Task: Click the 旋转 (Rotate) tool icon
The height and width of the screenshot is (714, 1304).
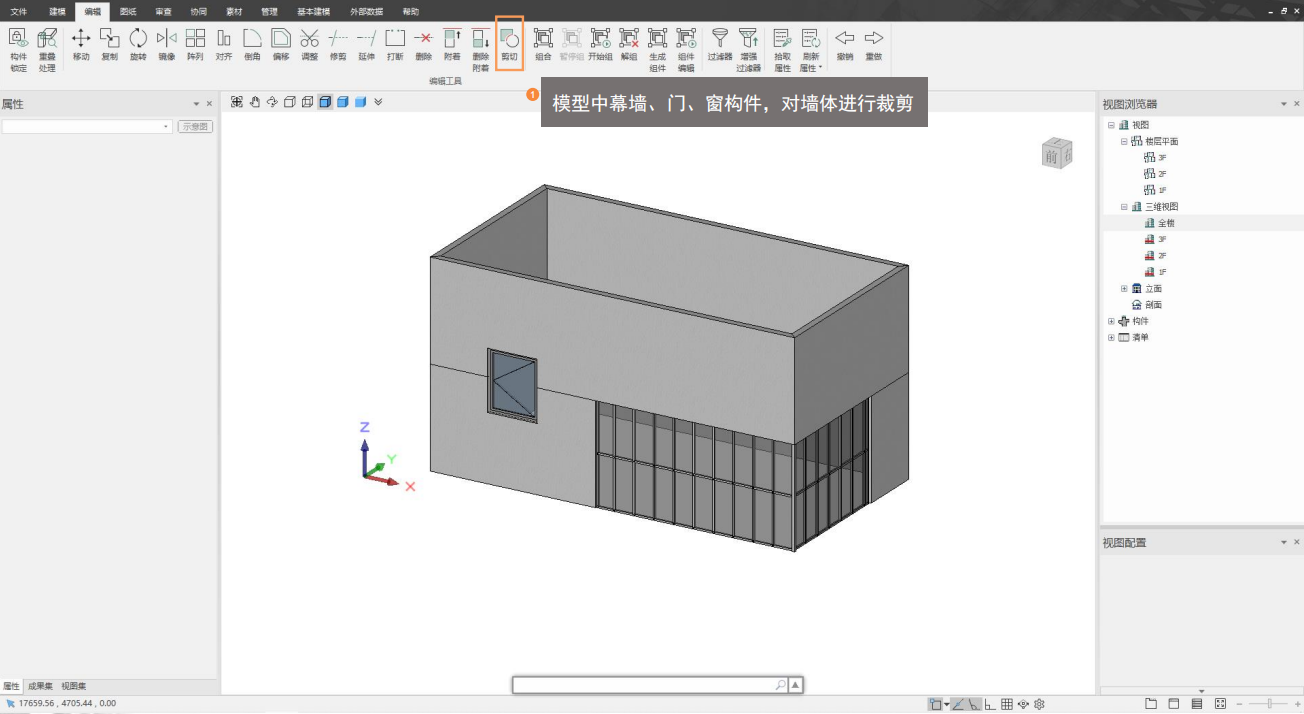Action: pos(138,43)
